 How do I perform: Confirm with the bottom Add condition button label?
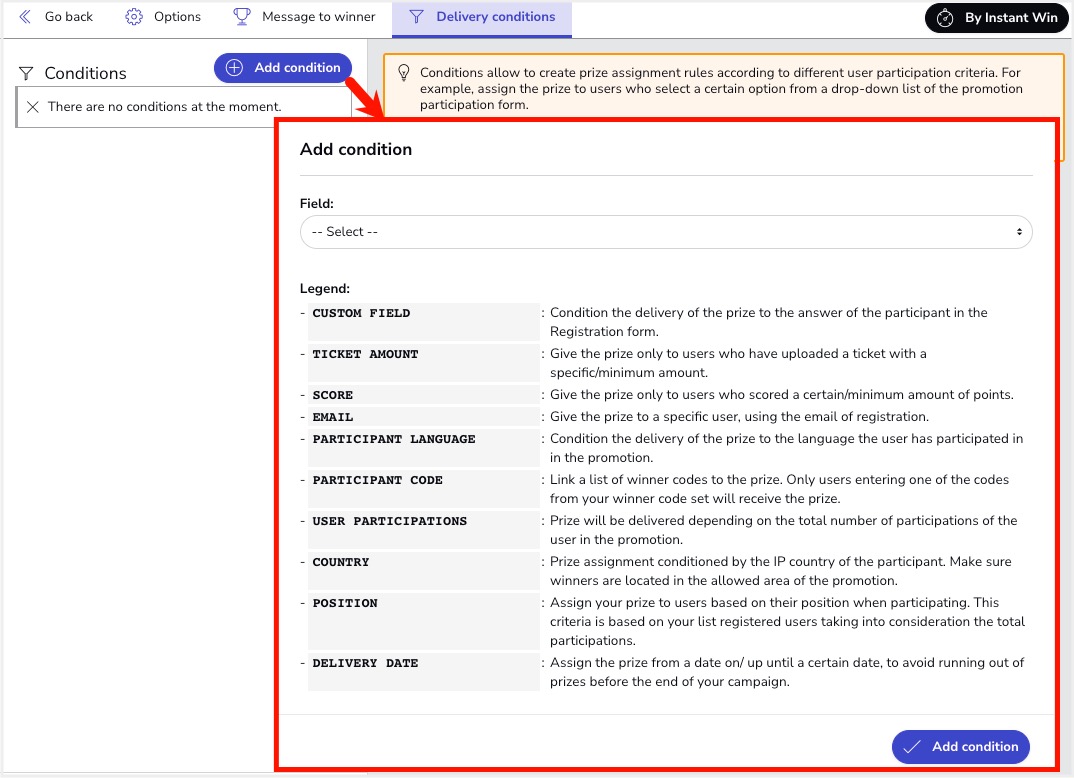(x=975, y=747)
